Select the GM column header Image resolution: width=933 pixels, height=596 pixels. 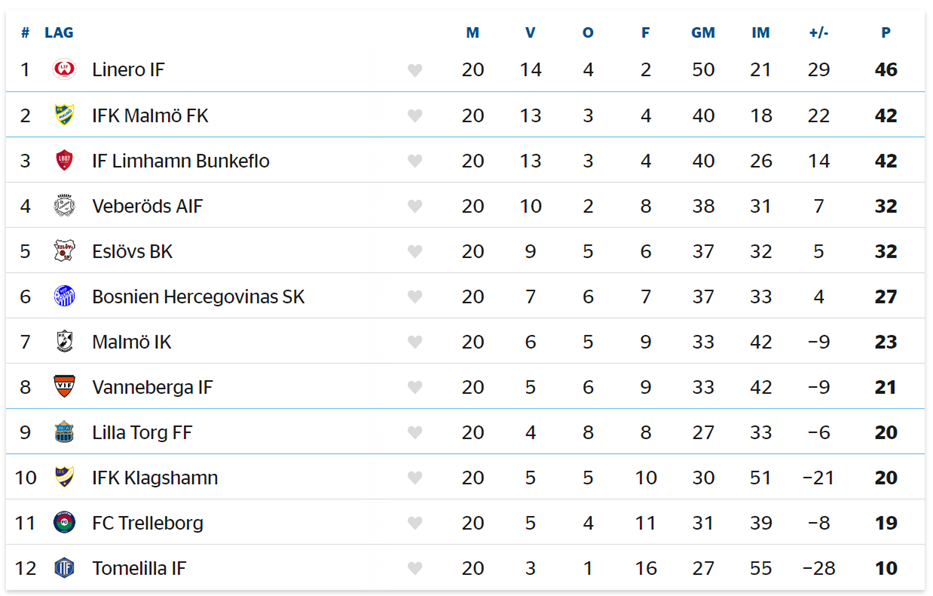(x=703, y=33)
